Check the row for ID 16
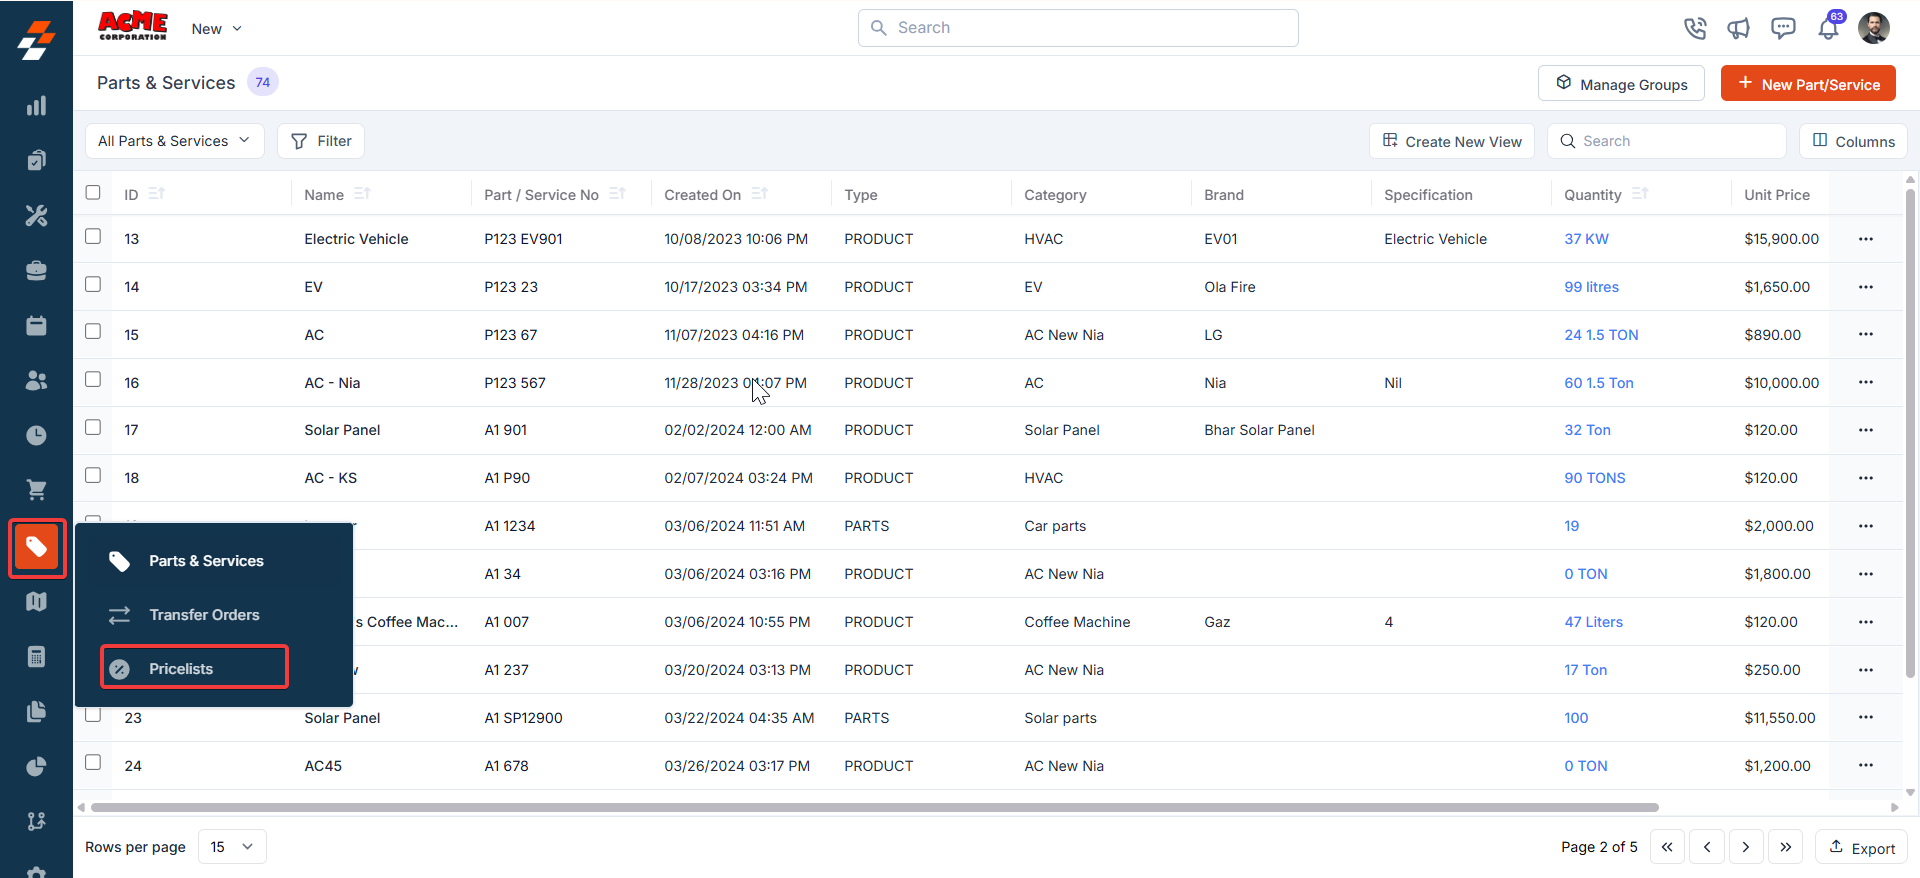 click(x=93, y=379)
